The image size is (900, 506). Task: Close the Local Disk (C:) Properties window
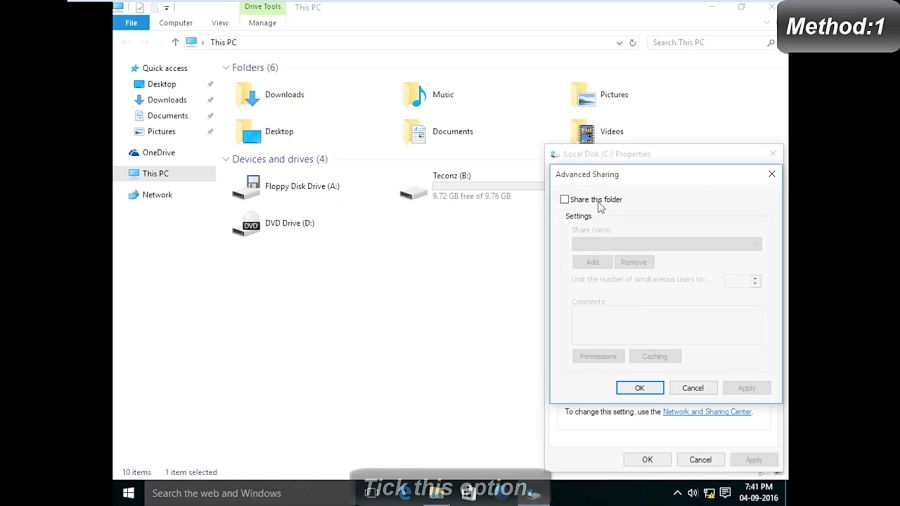(773, 154)
